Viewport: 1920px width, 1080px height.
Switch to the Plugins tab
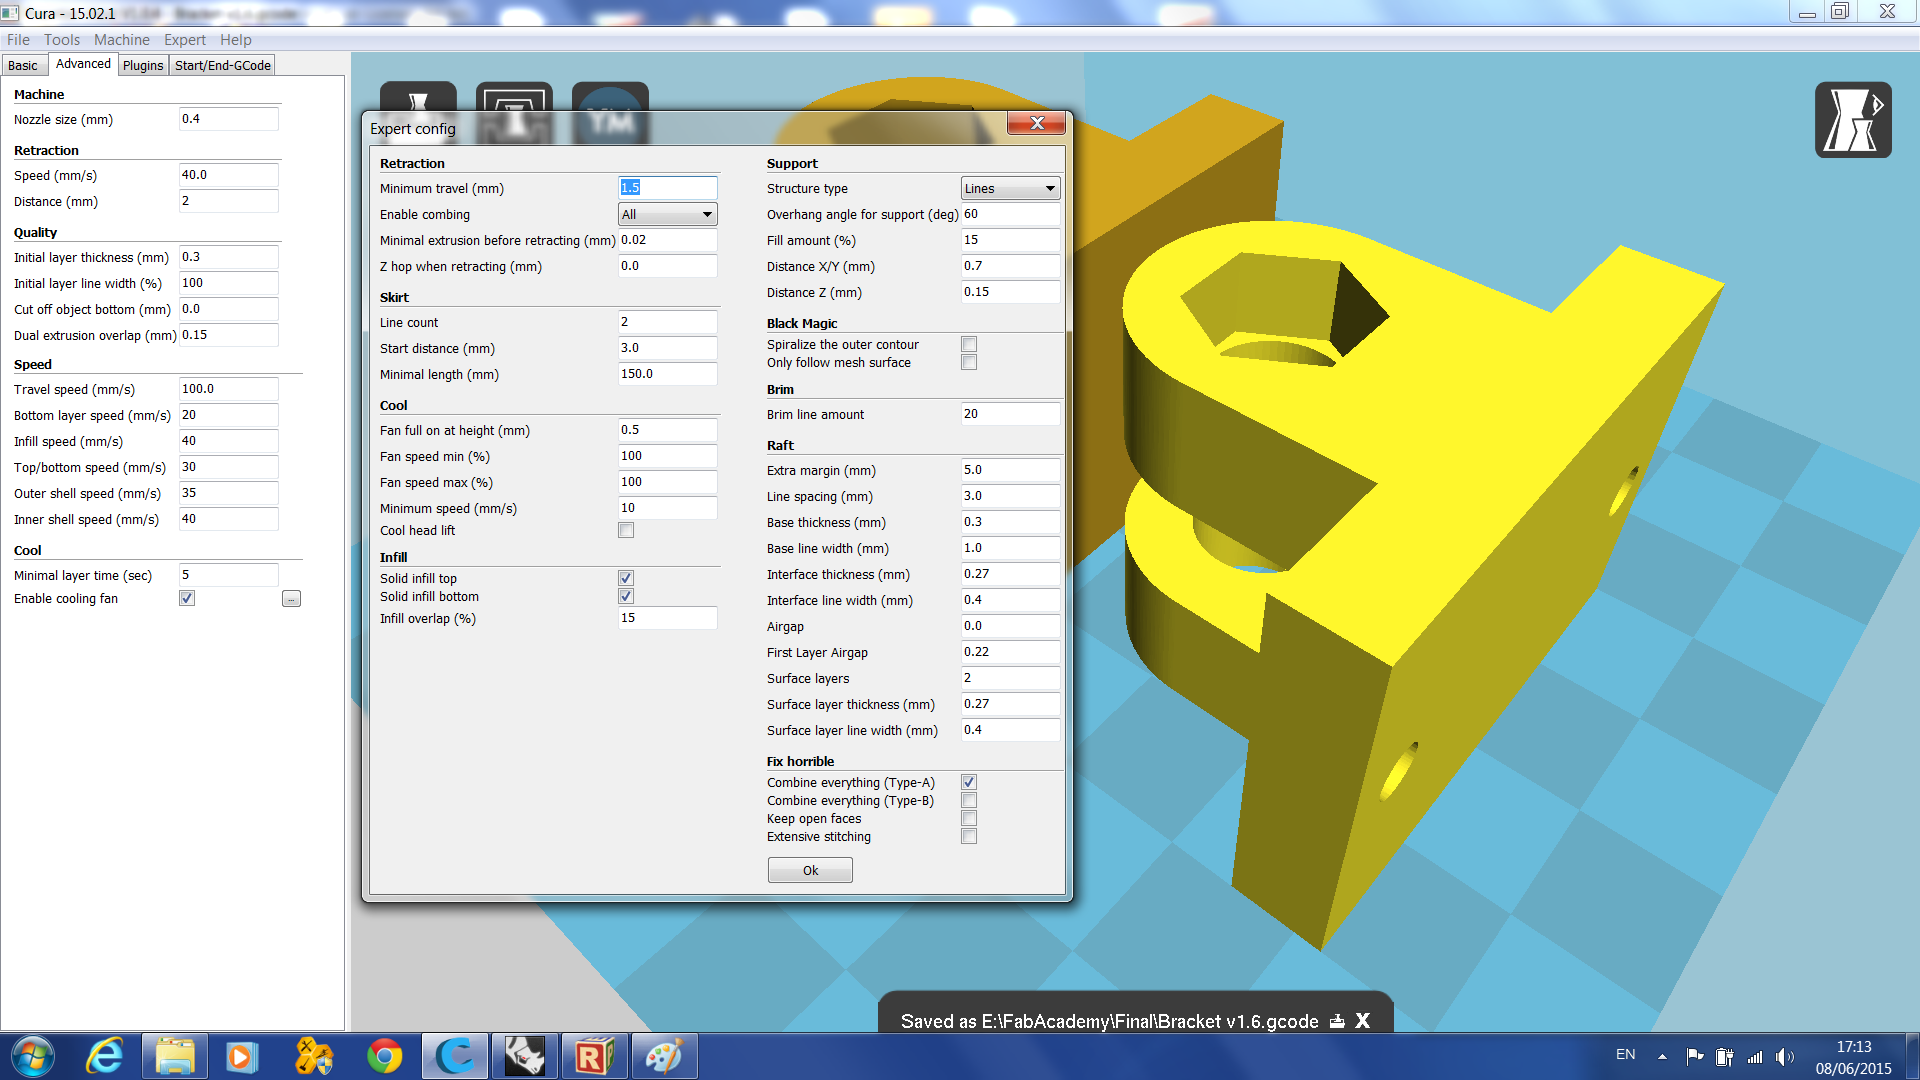tap(143, 65)
